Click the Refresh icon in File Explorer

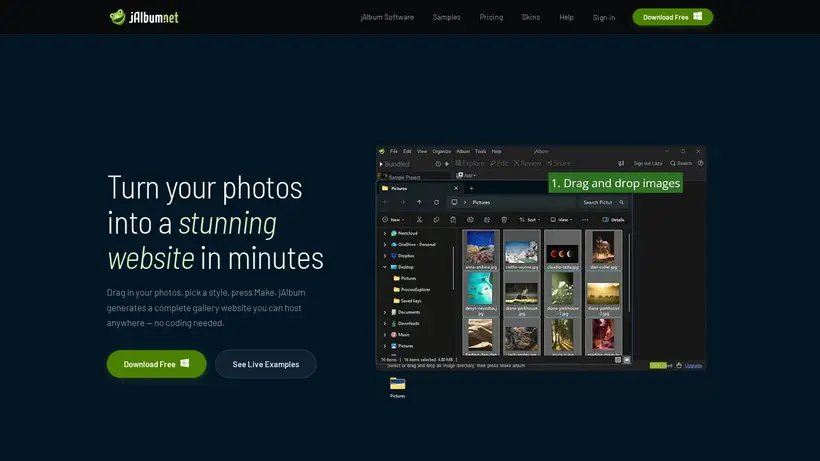coord(436,202)
